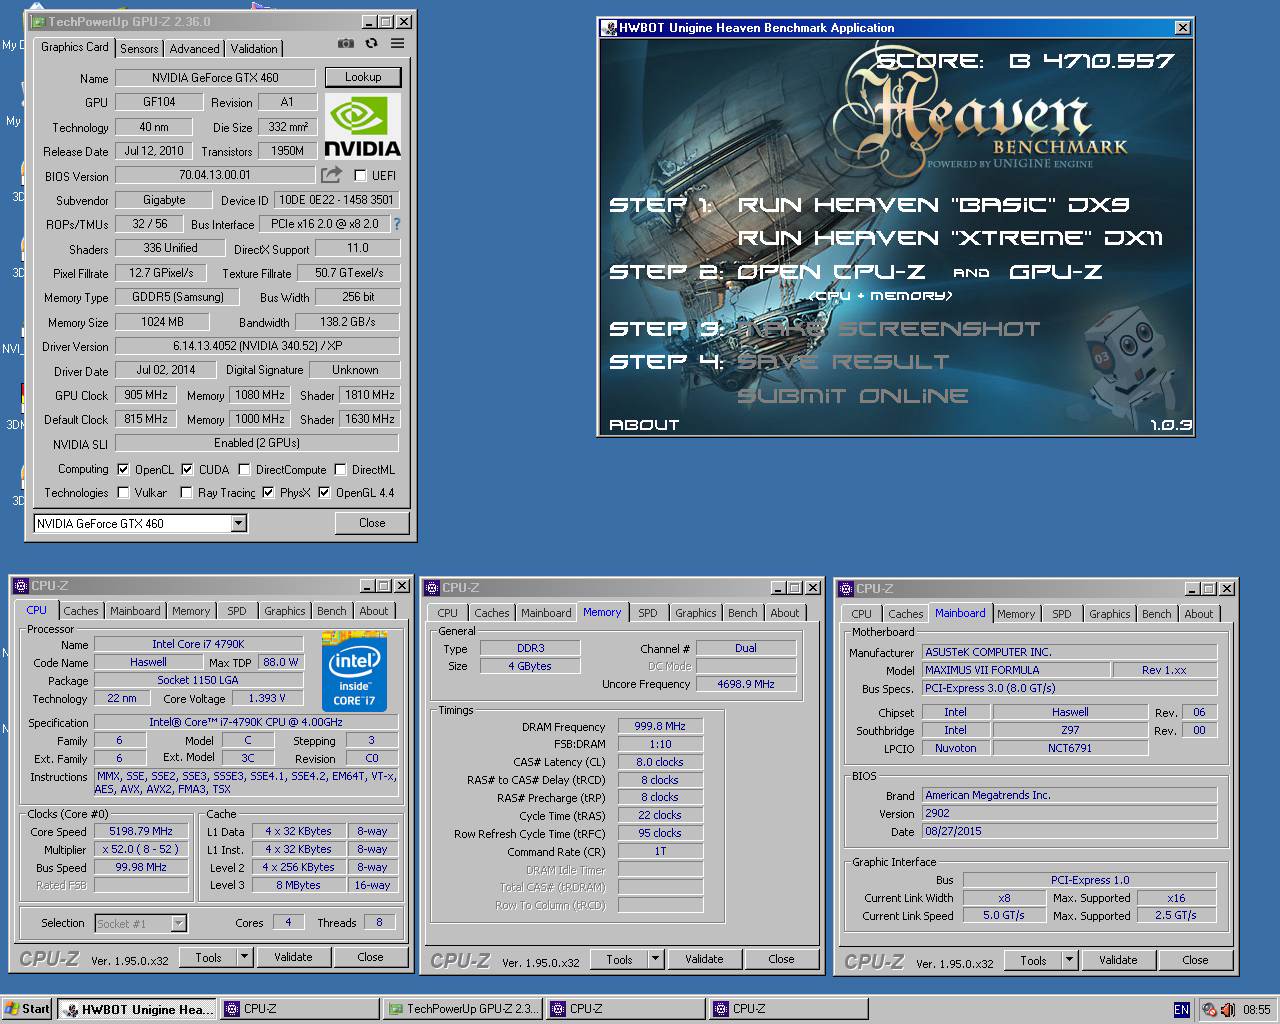
Task: Click the BIOS Version 70.04.13.00.01 field
Action: pyautogui.click(x=215, y=175)
